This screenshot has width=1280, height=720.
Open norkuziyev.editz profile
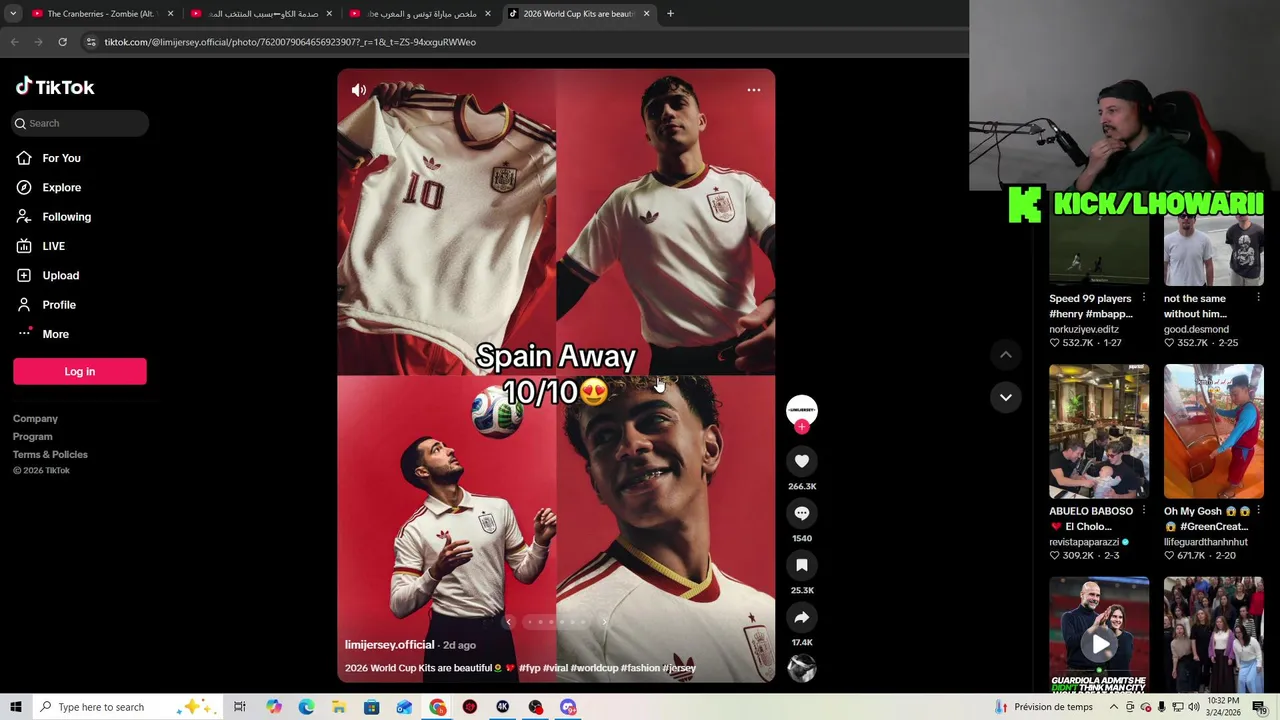point(1084,329)
